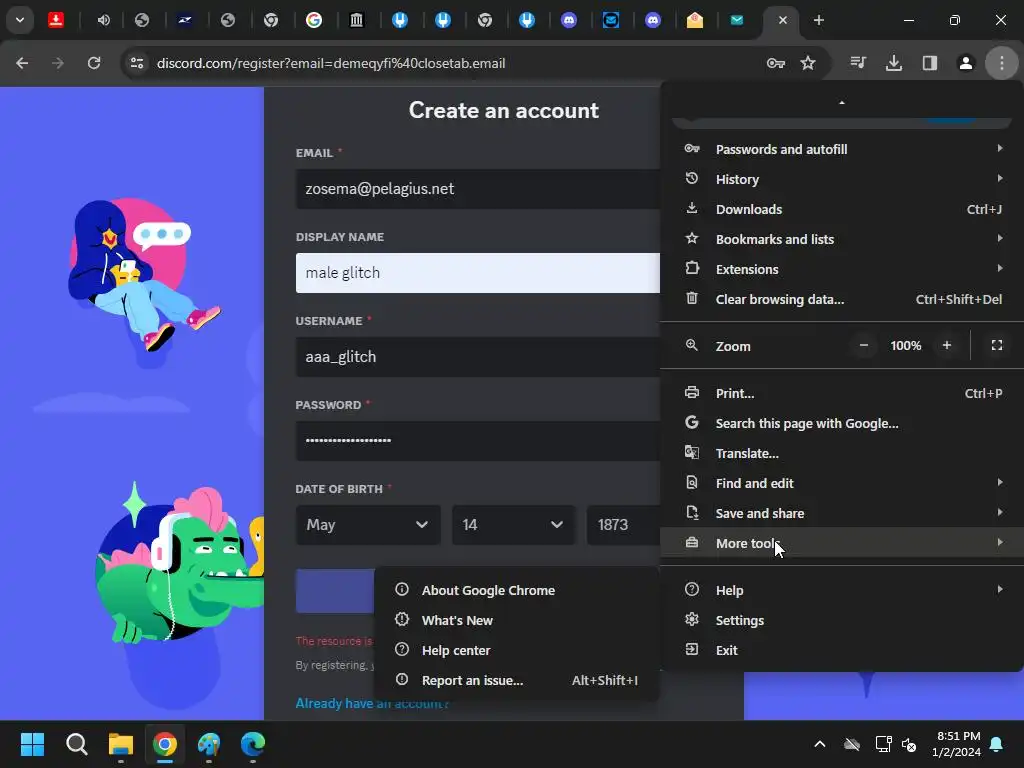This screenshot has height=768, width=1024.
Task: Click the Password field
Action: point(477,441)
